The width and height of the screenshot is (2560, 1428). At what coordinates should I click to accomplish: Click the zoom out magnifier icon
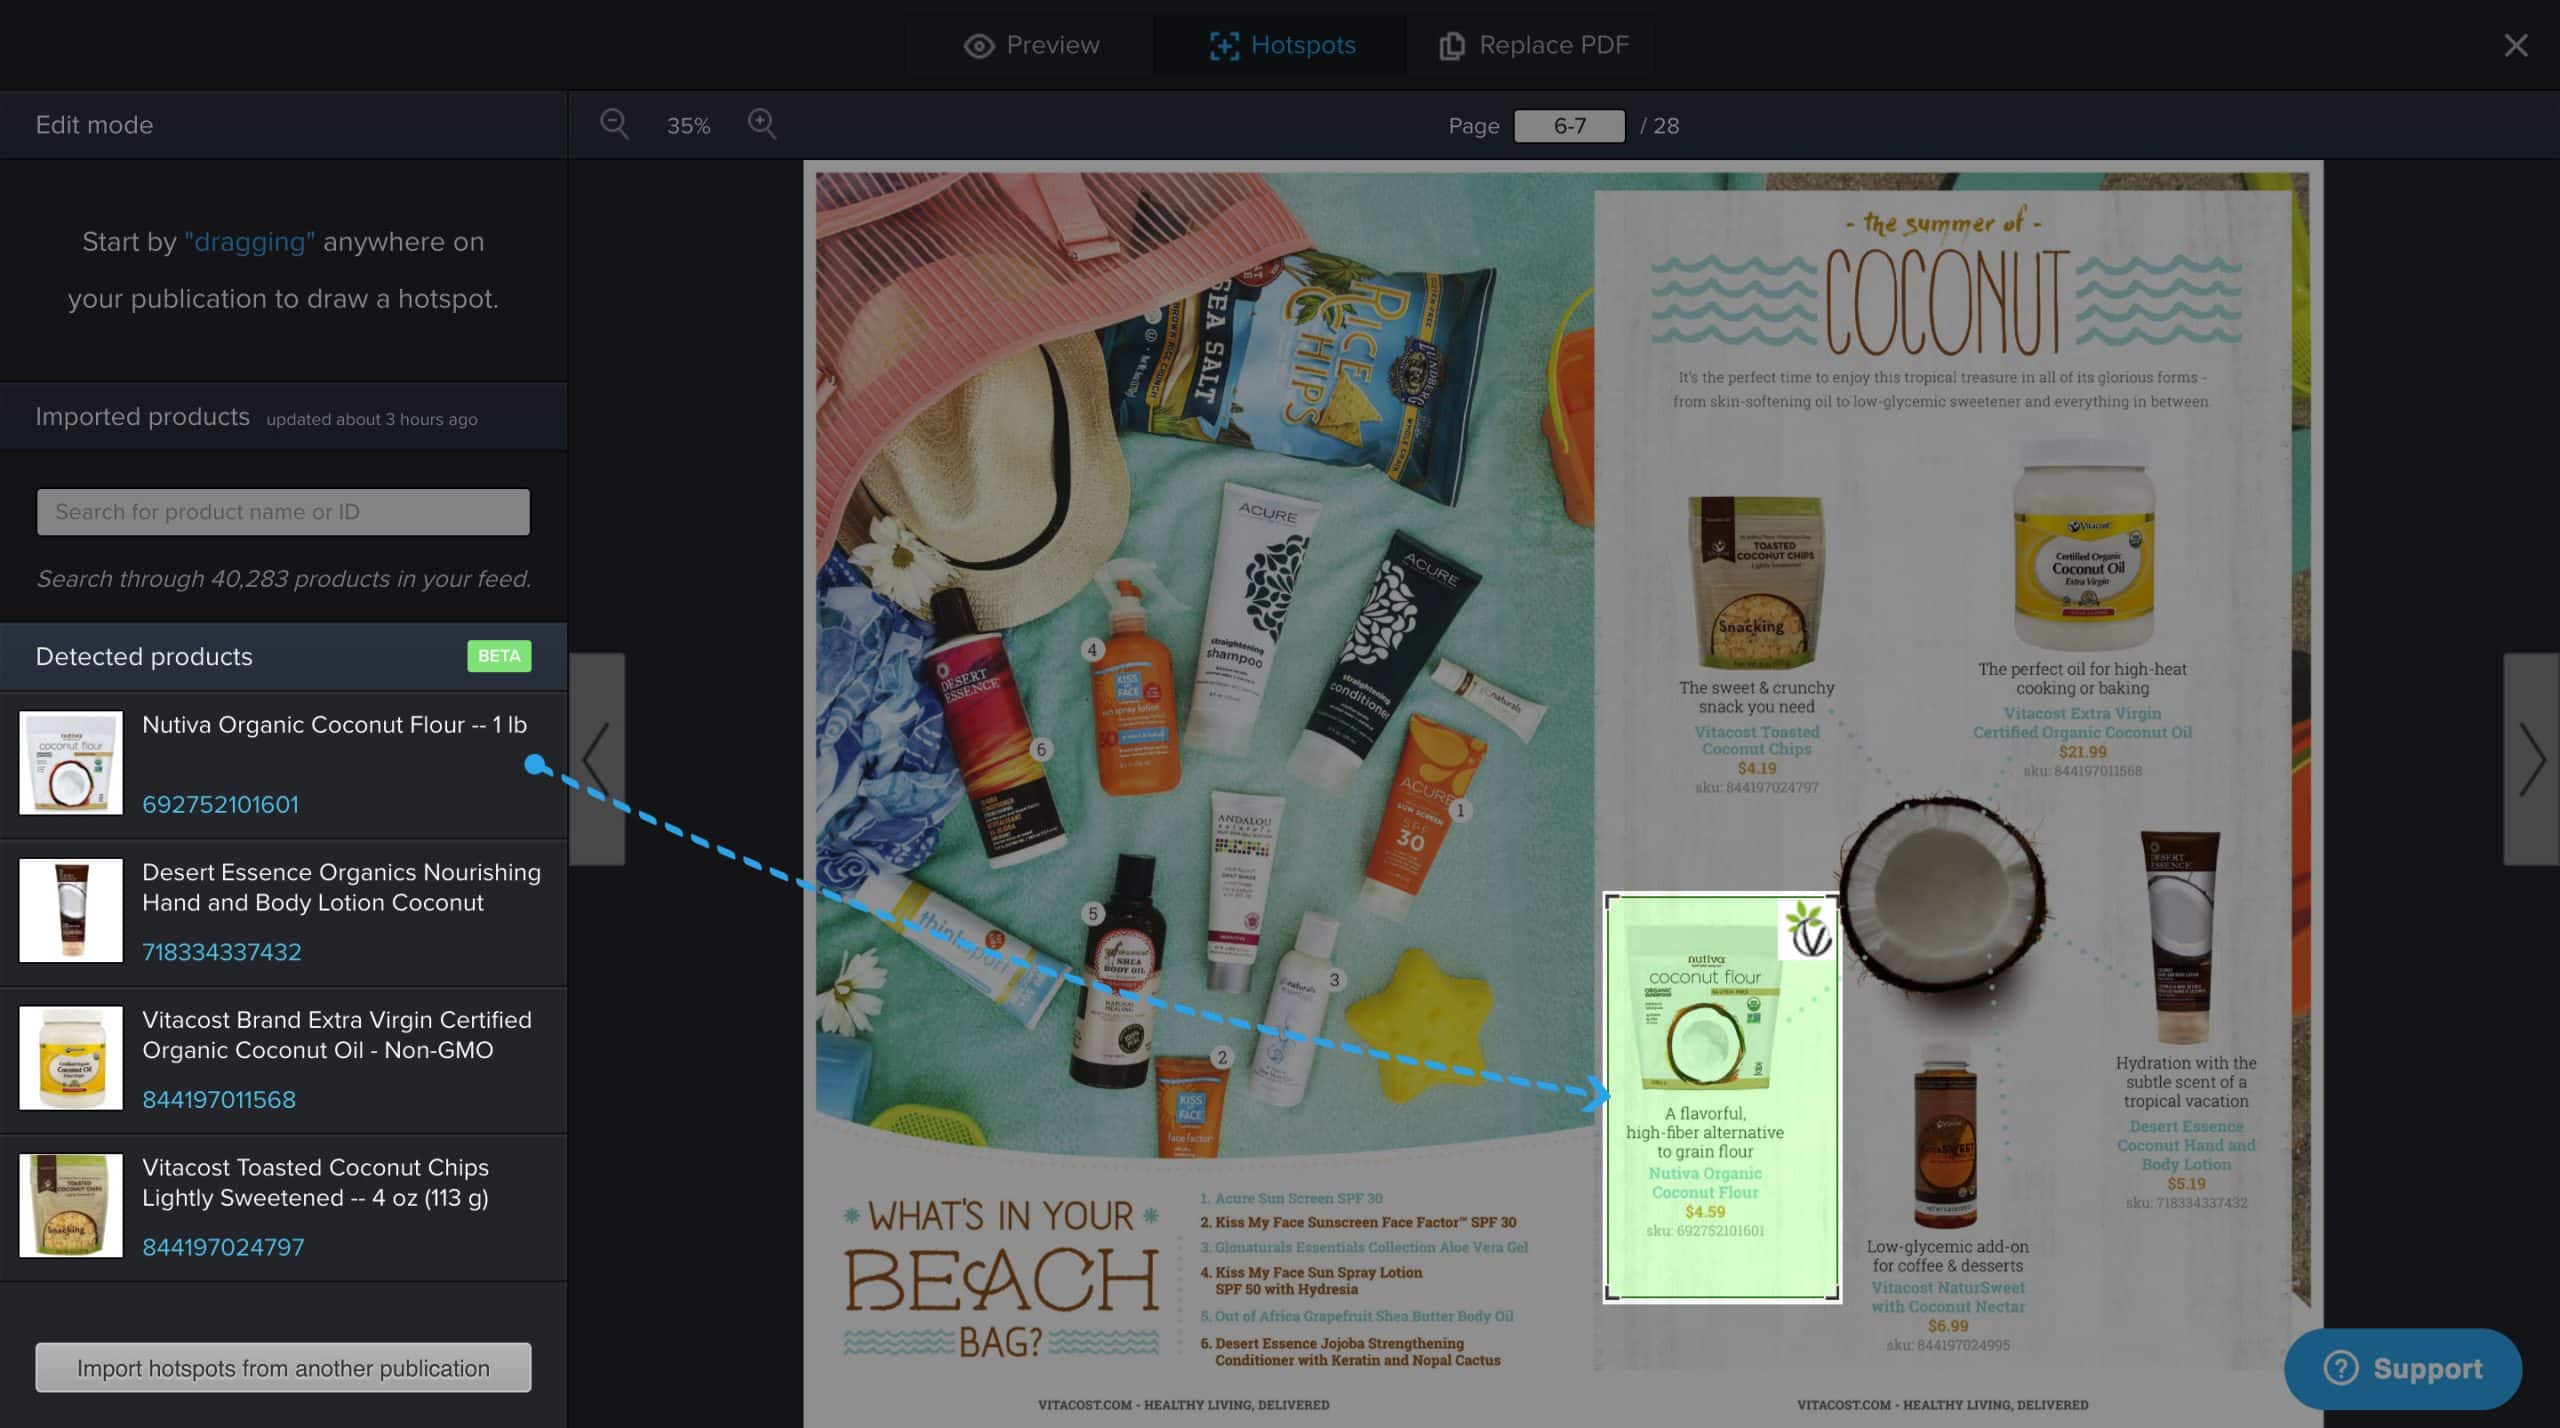(615, 125)
